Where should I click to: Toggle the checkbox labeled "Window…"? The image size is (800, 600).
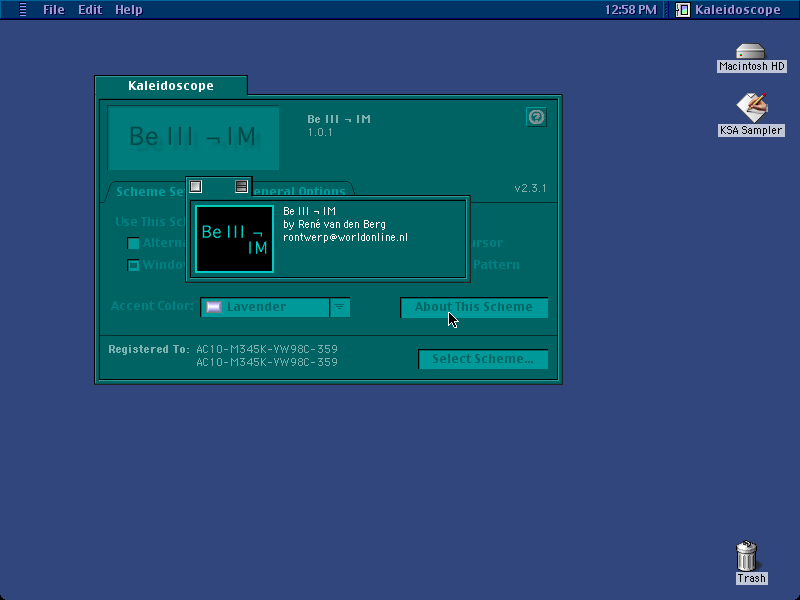pyautogui.click(x=133, y=265)
